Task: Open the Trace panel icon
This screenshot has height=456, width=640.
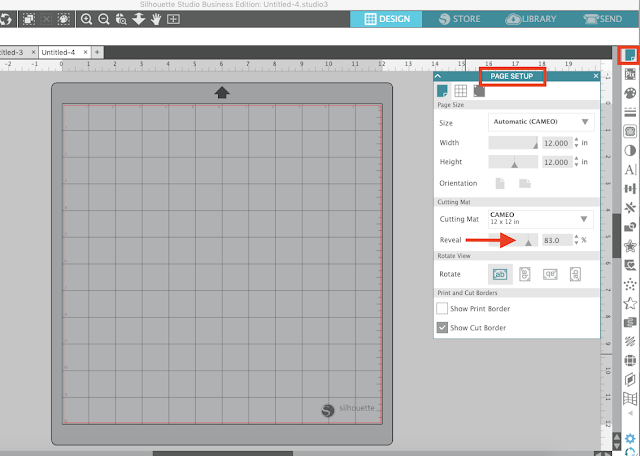Action: click(630, 131)
